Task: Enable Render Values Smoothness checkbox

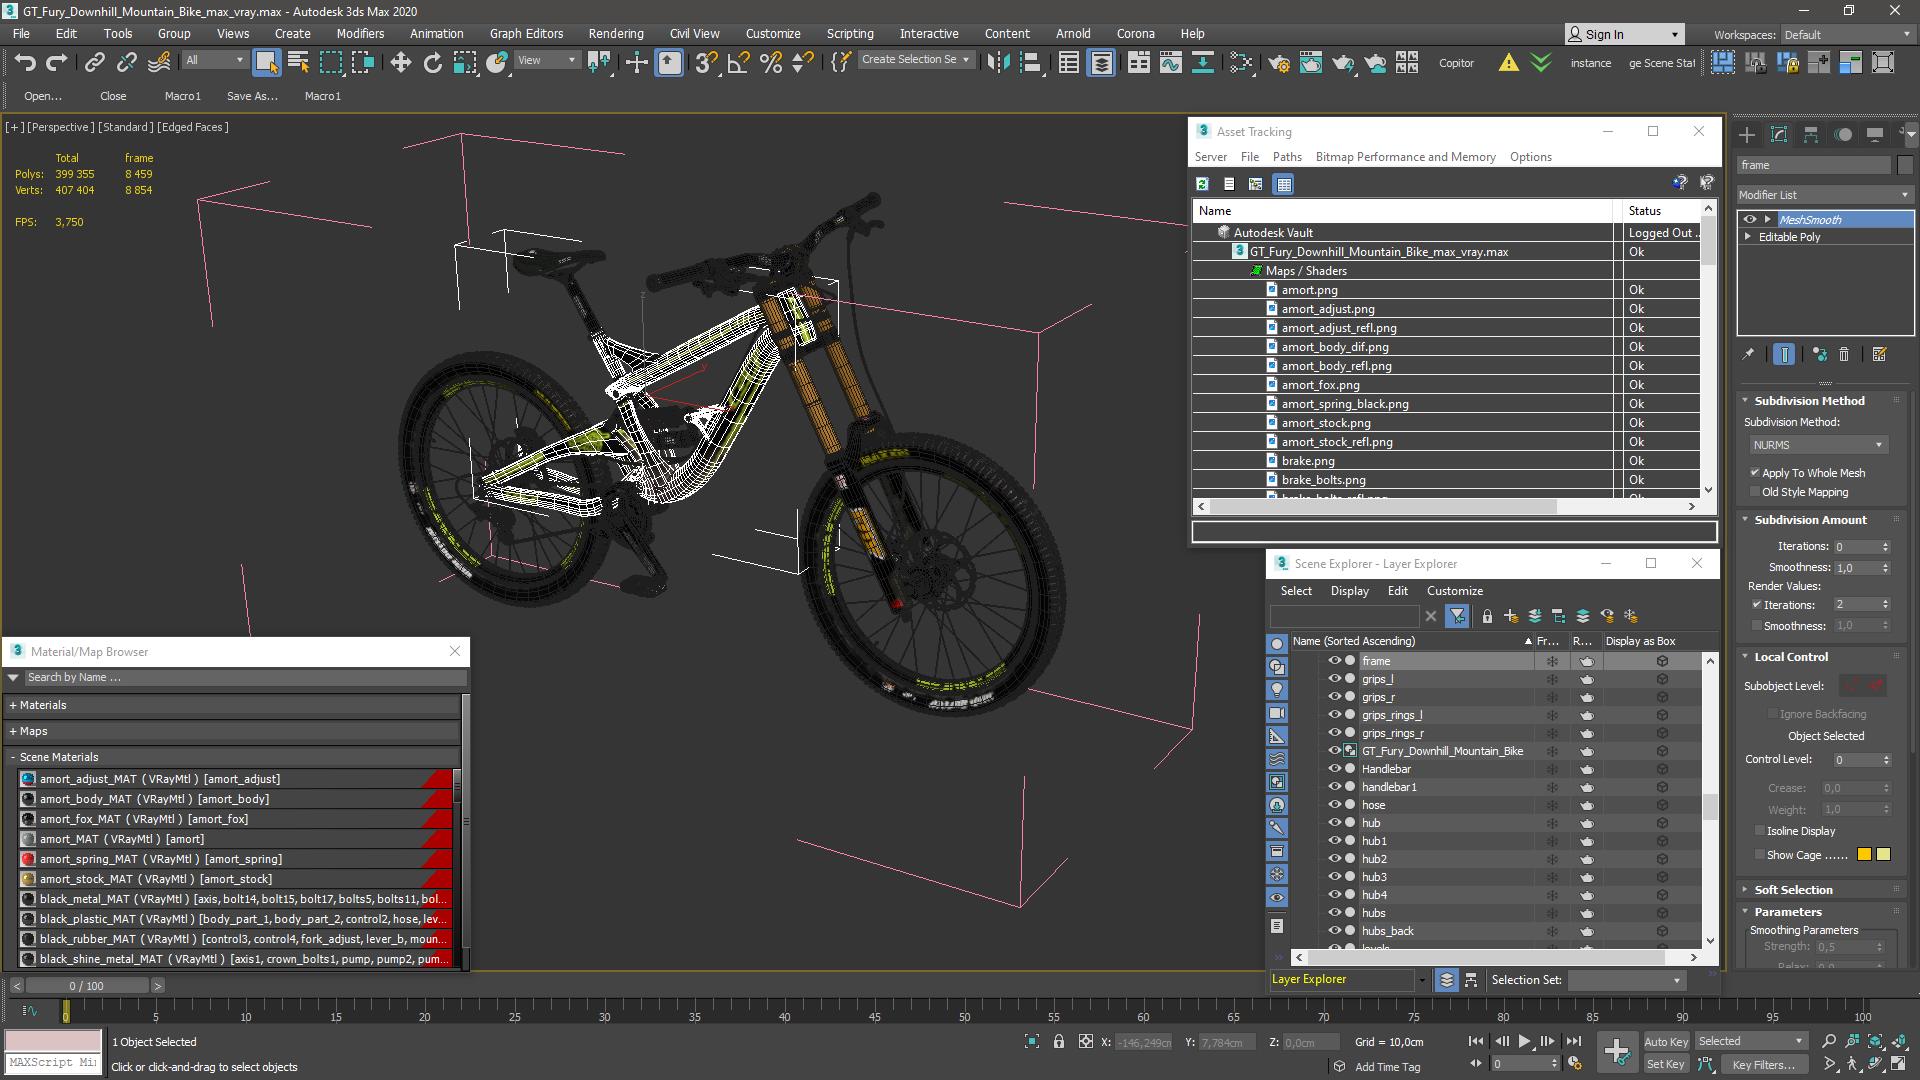Action: (x=1757, y=626)
